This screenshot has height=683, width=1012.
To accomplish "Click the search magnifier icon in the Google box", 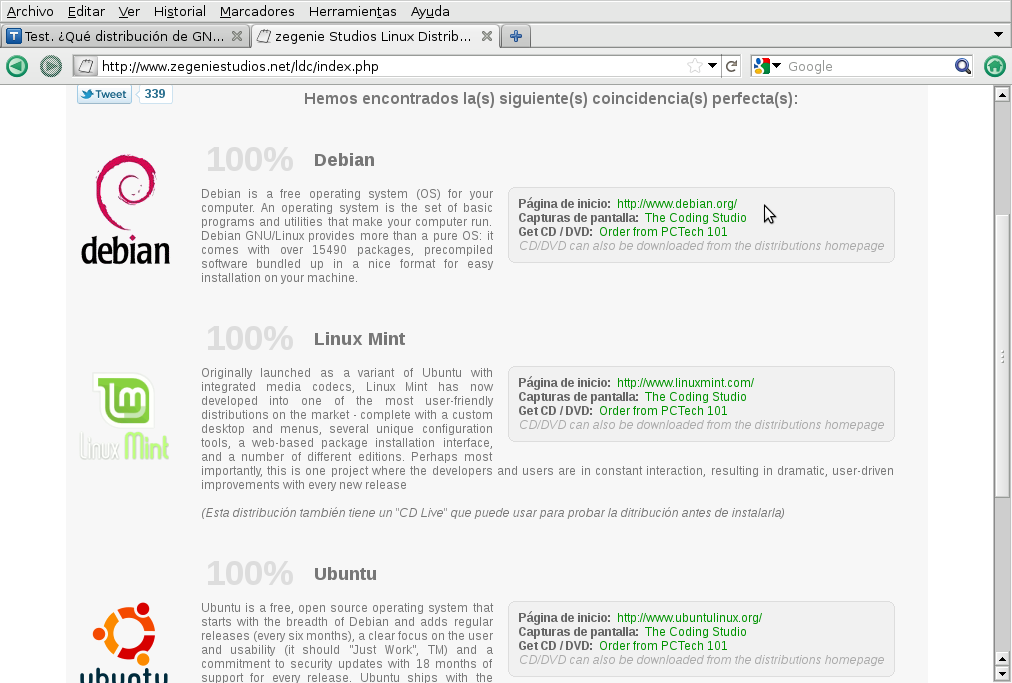I will coord(962,66).
